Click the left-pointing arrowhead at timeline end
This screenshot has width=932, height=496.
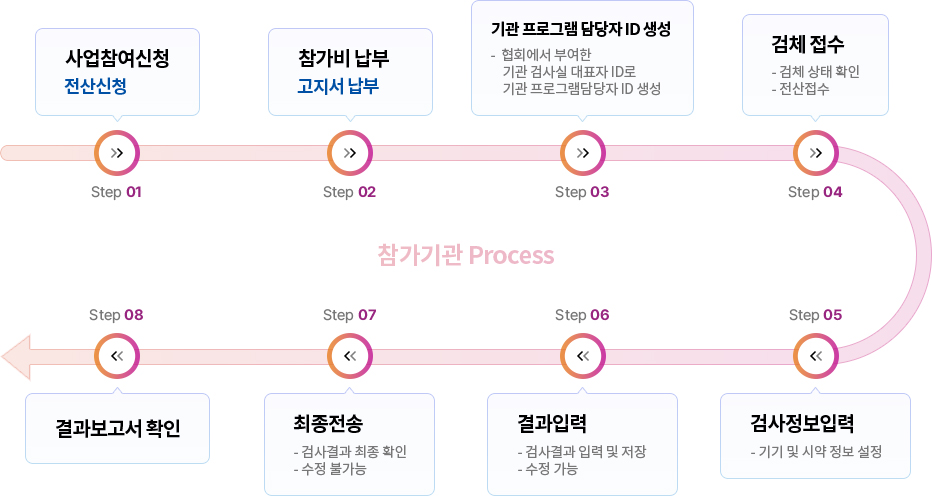pos(16,356)
